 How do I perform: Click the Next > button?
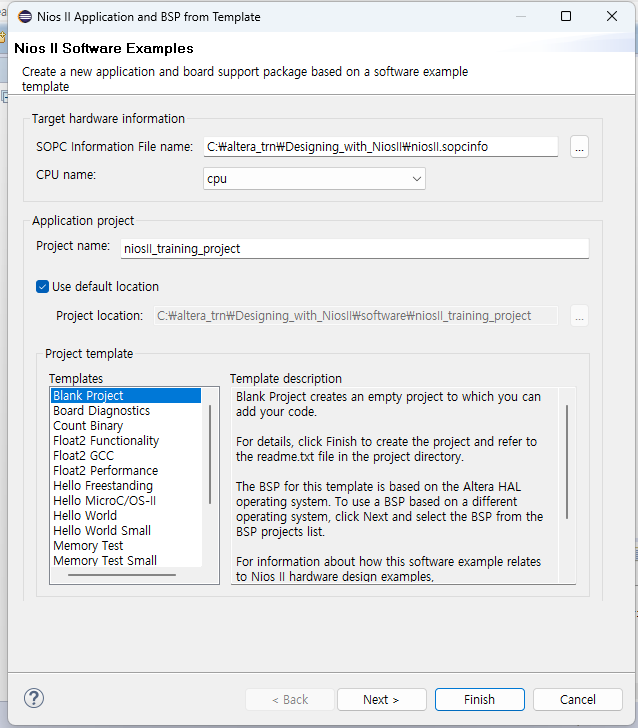382,700
